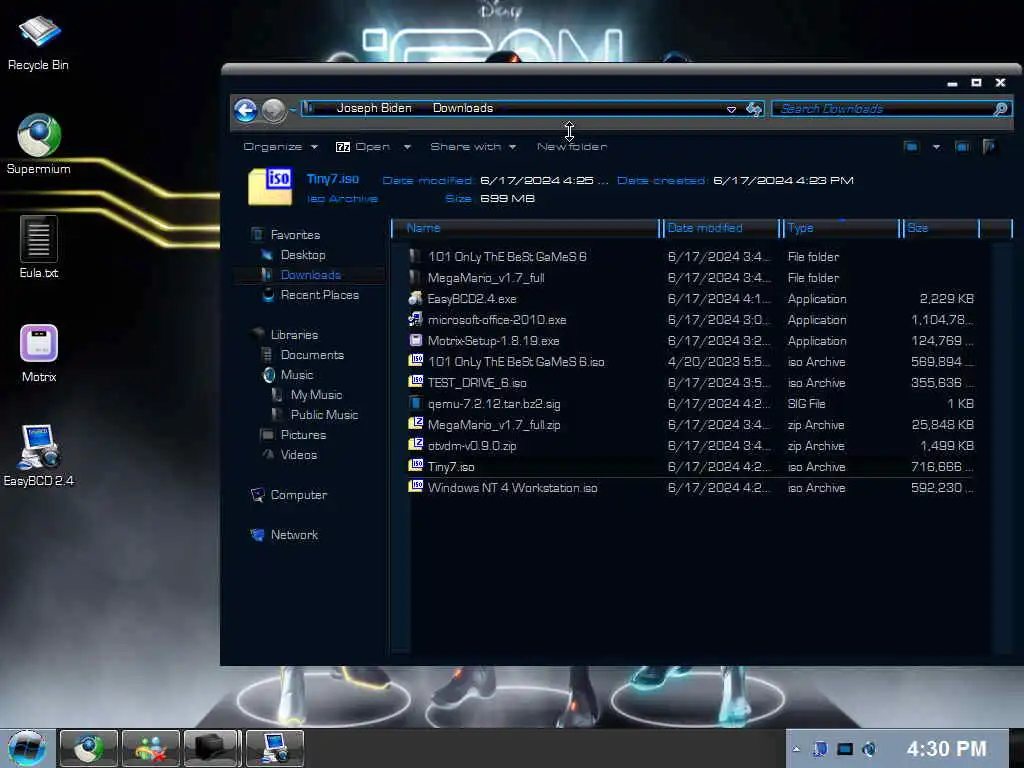Screen dimensions: 1024x768
Task: Click in the Search Downloads field
Action: [x=882, y=109]
